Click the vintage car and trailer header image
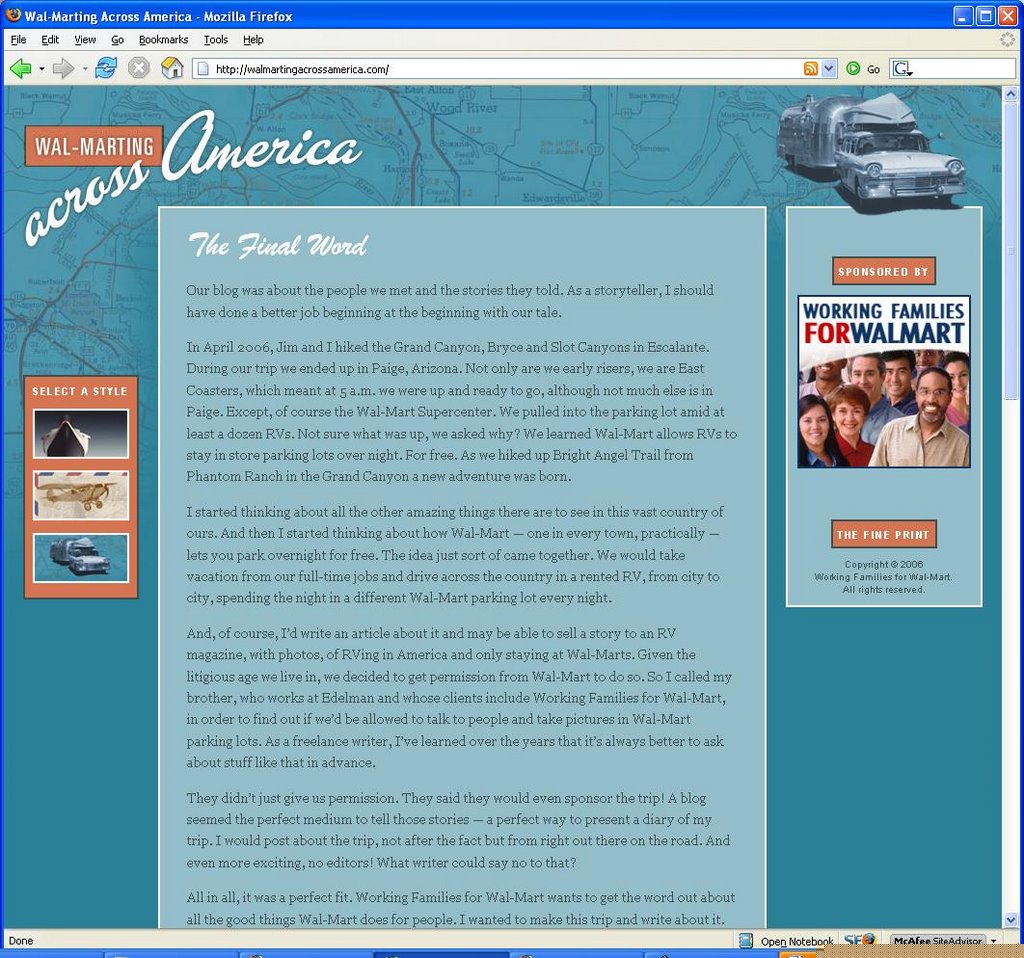Image resolution: width=1024 pixels, height=958 pixels. coord(871,153)
